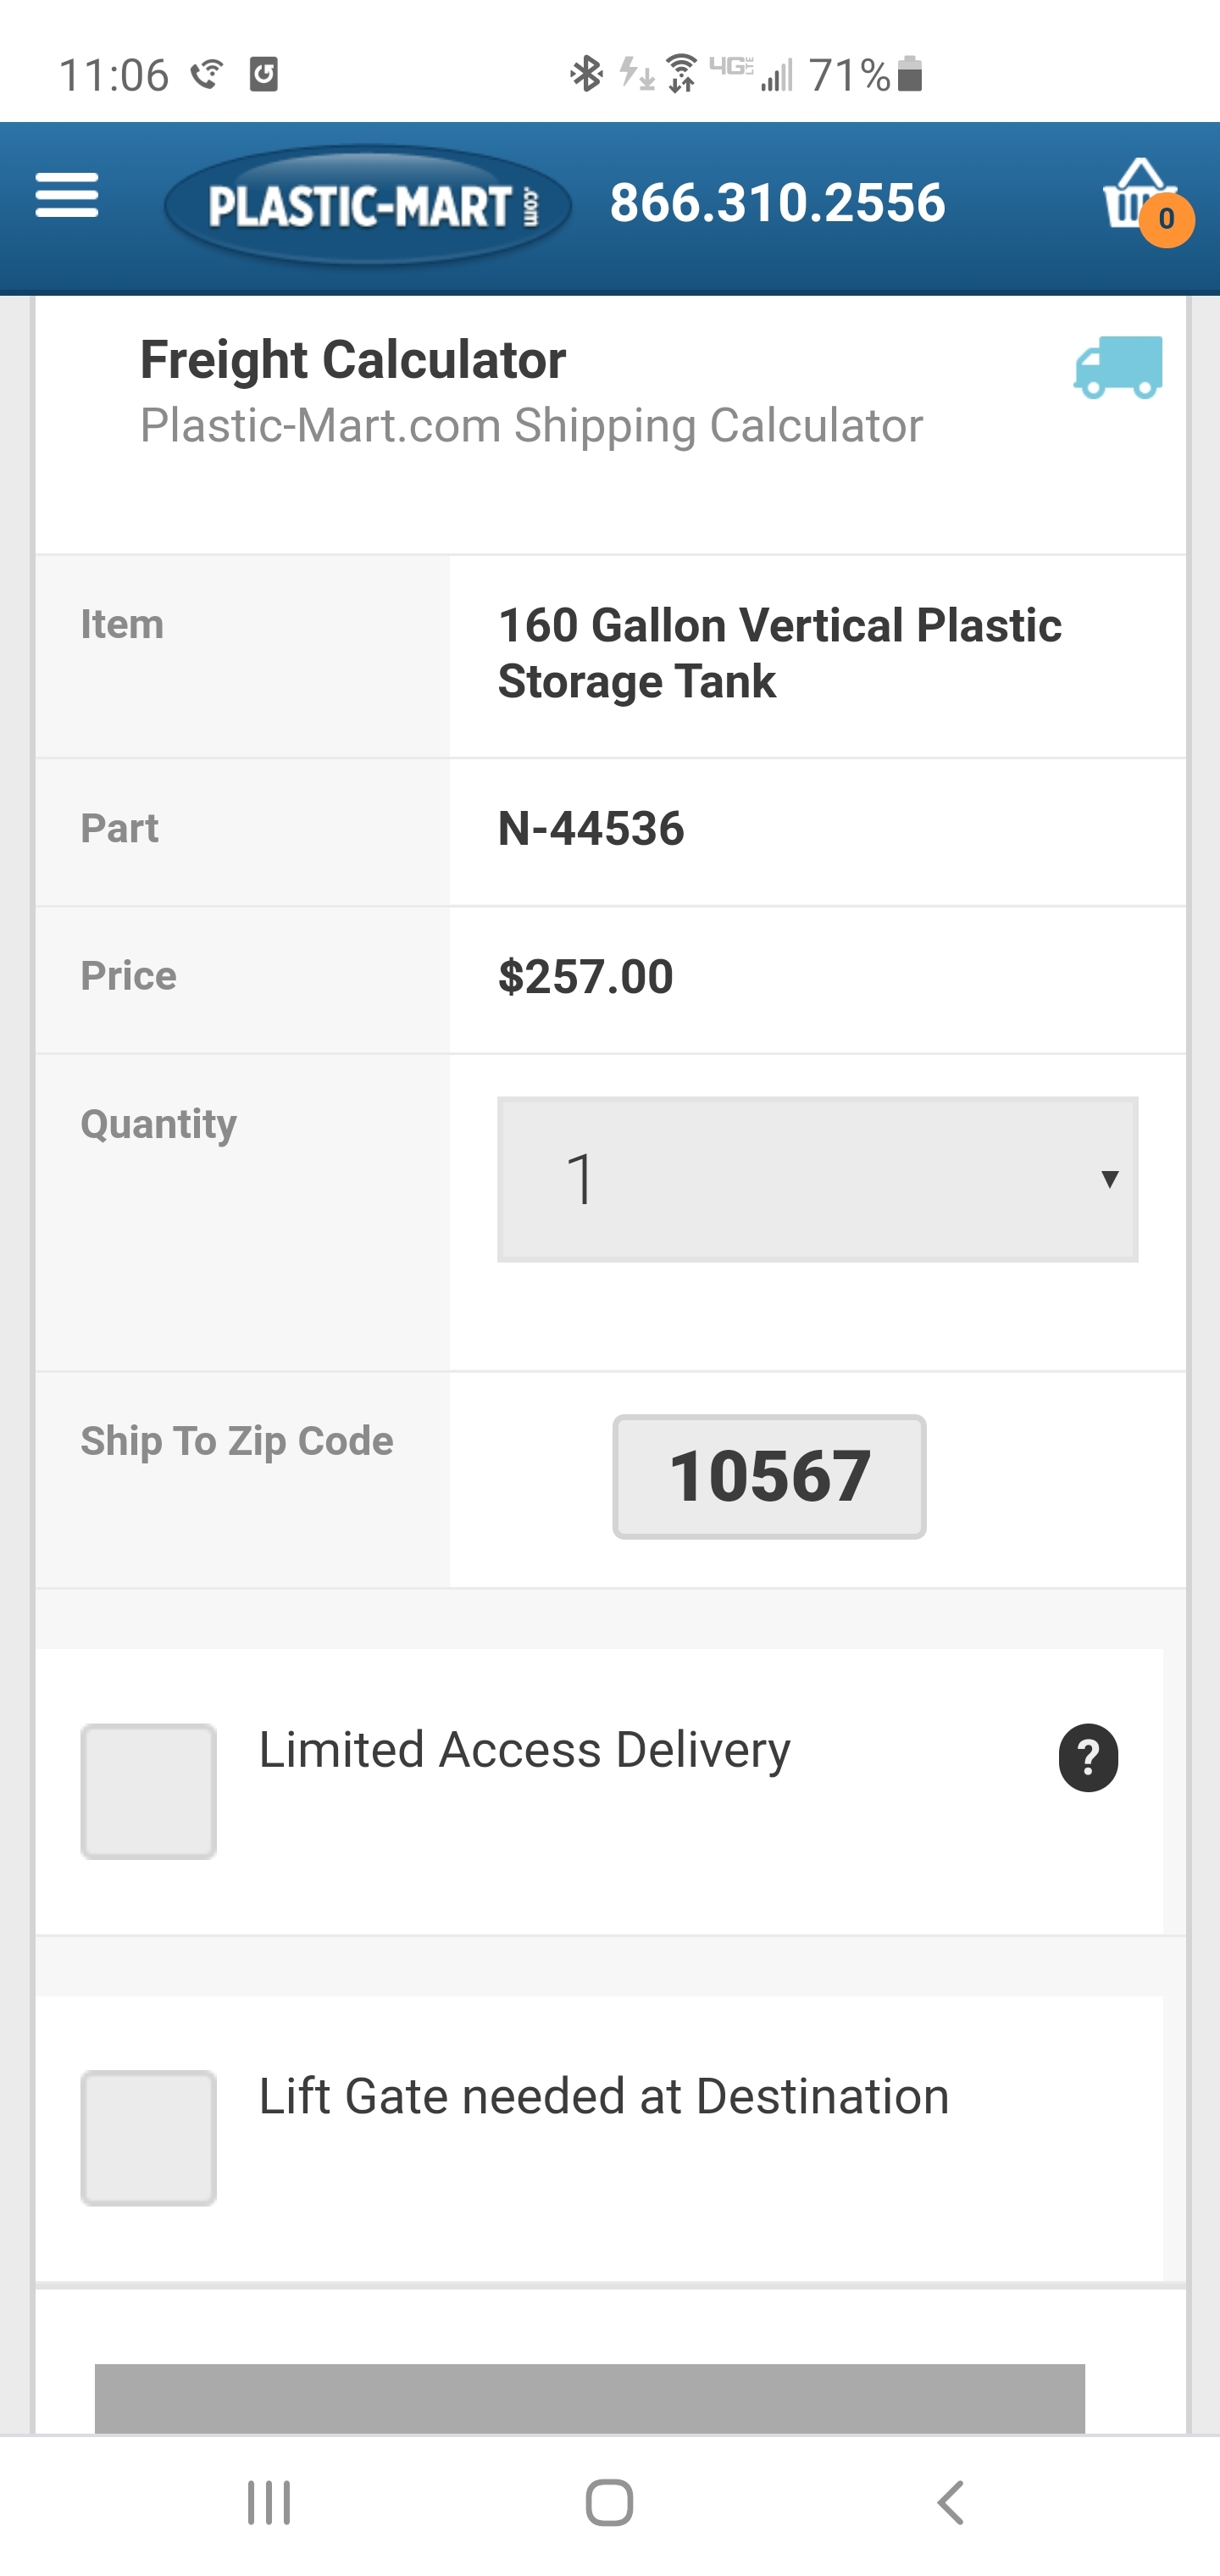The image size is (1220, 2576).
Task: Edit the Ship To Zip Code field
Action: [x=769, y=1476]
